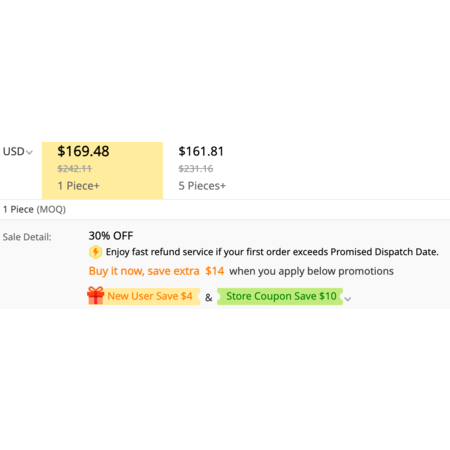The height and width of the screenshot is (450, 450).
Task: Click the 1 Piece+ quantity label
Action: [78, 186]
